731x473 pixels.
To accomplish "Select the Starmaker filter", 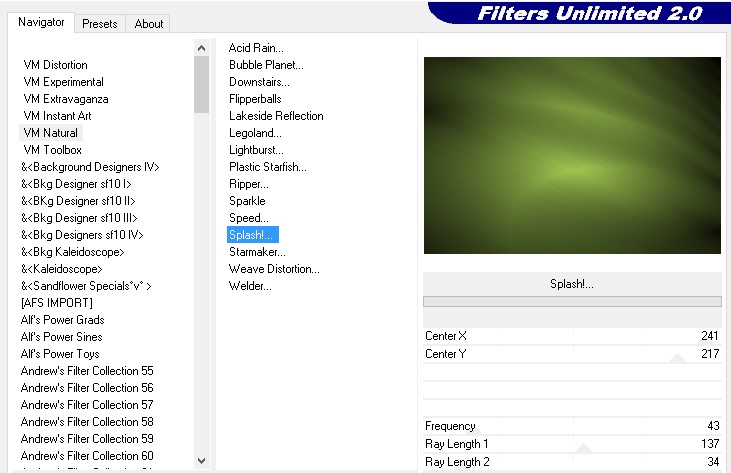I will [x=257, y=252].
